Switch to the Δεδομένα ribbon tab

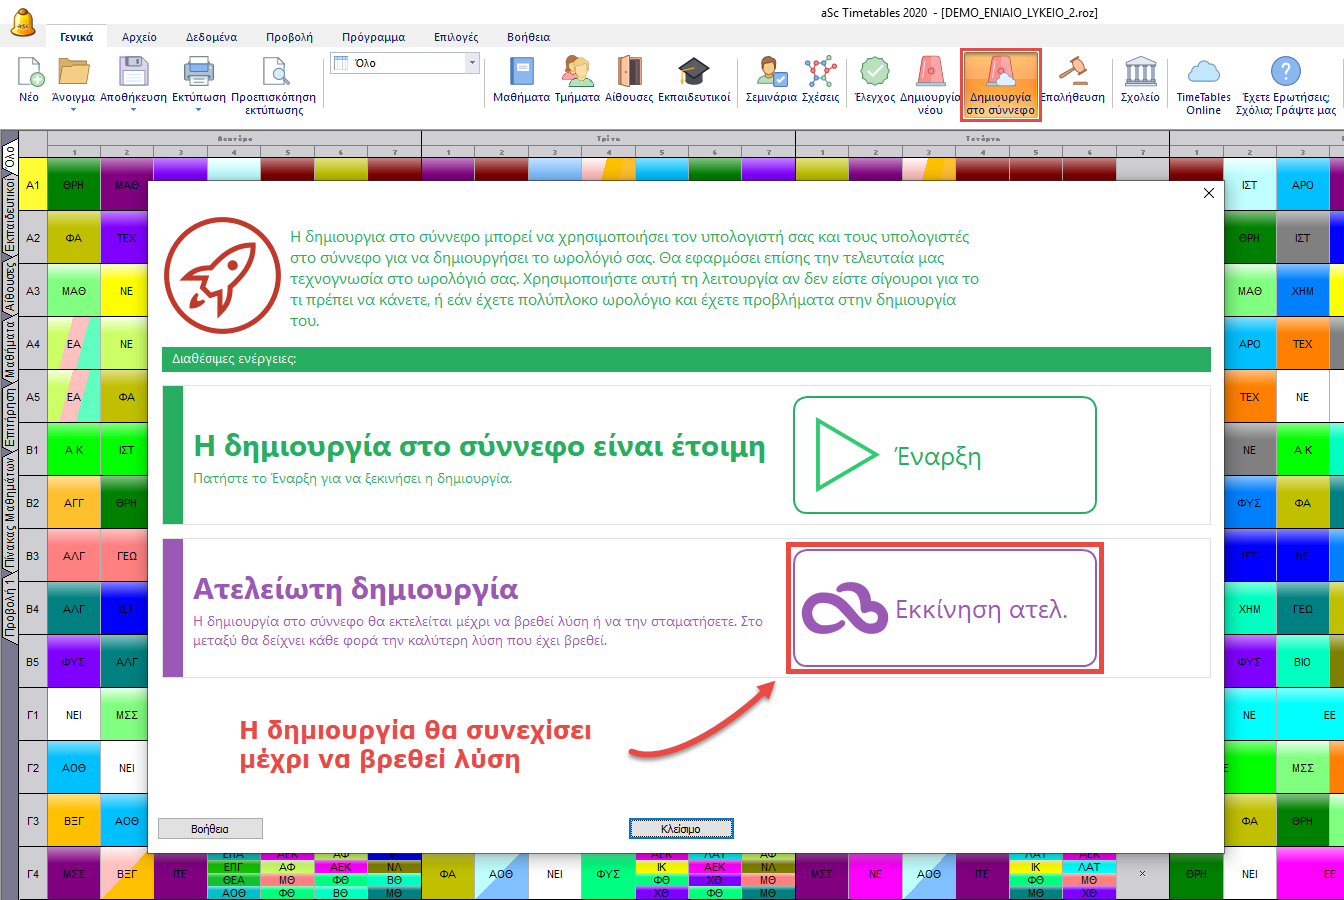pyautogui.click(x=211, y=37)
